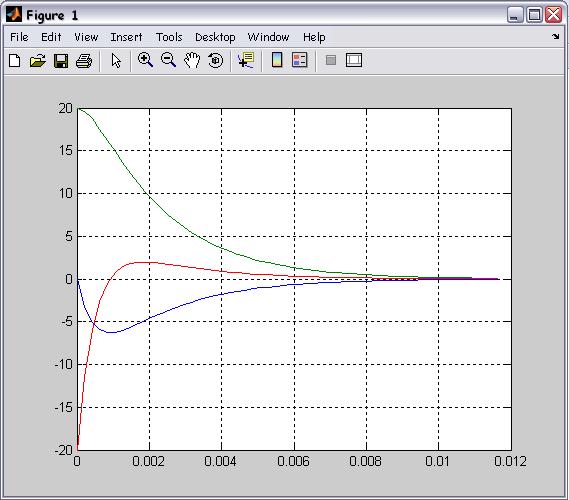Save the figure with the floppy icon
The height and width of the screenshot is (500, 569).
click(61, 61)
